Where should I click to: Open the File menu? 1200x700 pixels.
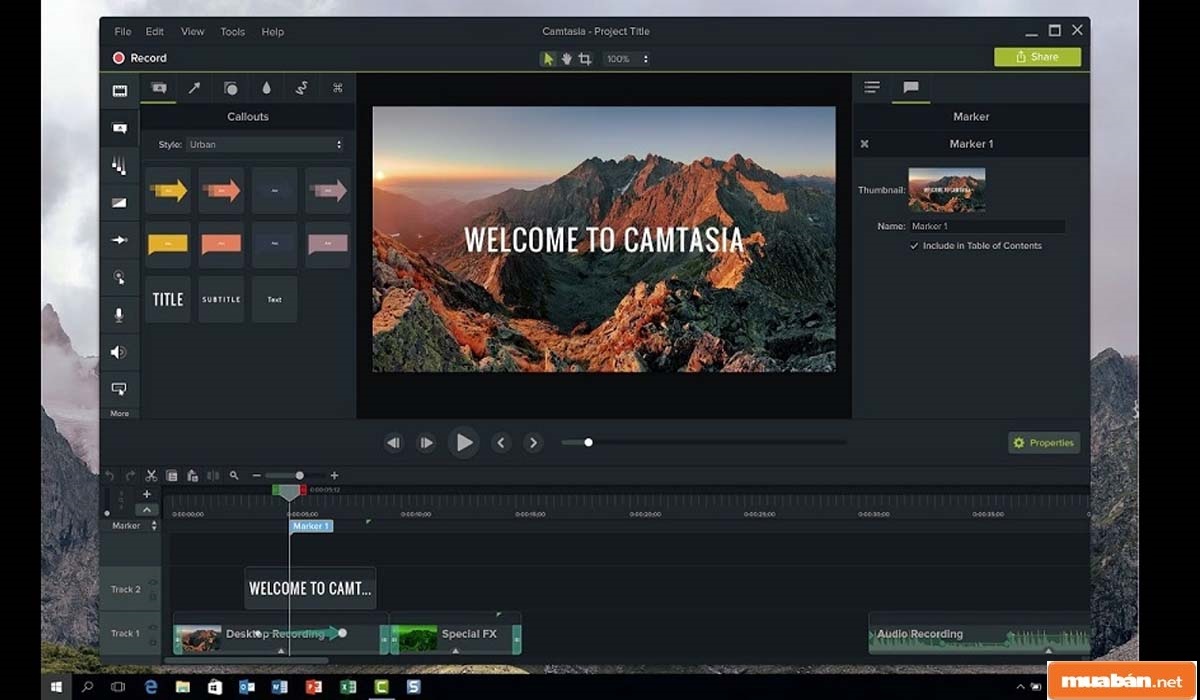click(x=122, y=32)
